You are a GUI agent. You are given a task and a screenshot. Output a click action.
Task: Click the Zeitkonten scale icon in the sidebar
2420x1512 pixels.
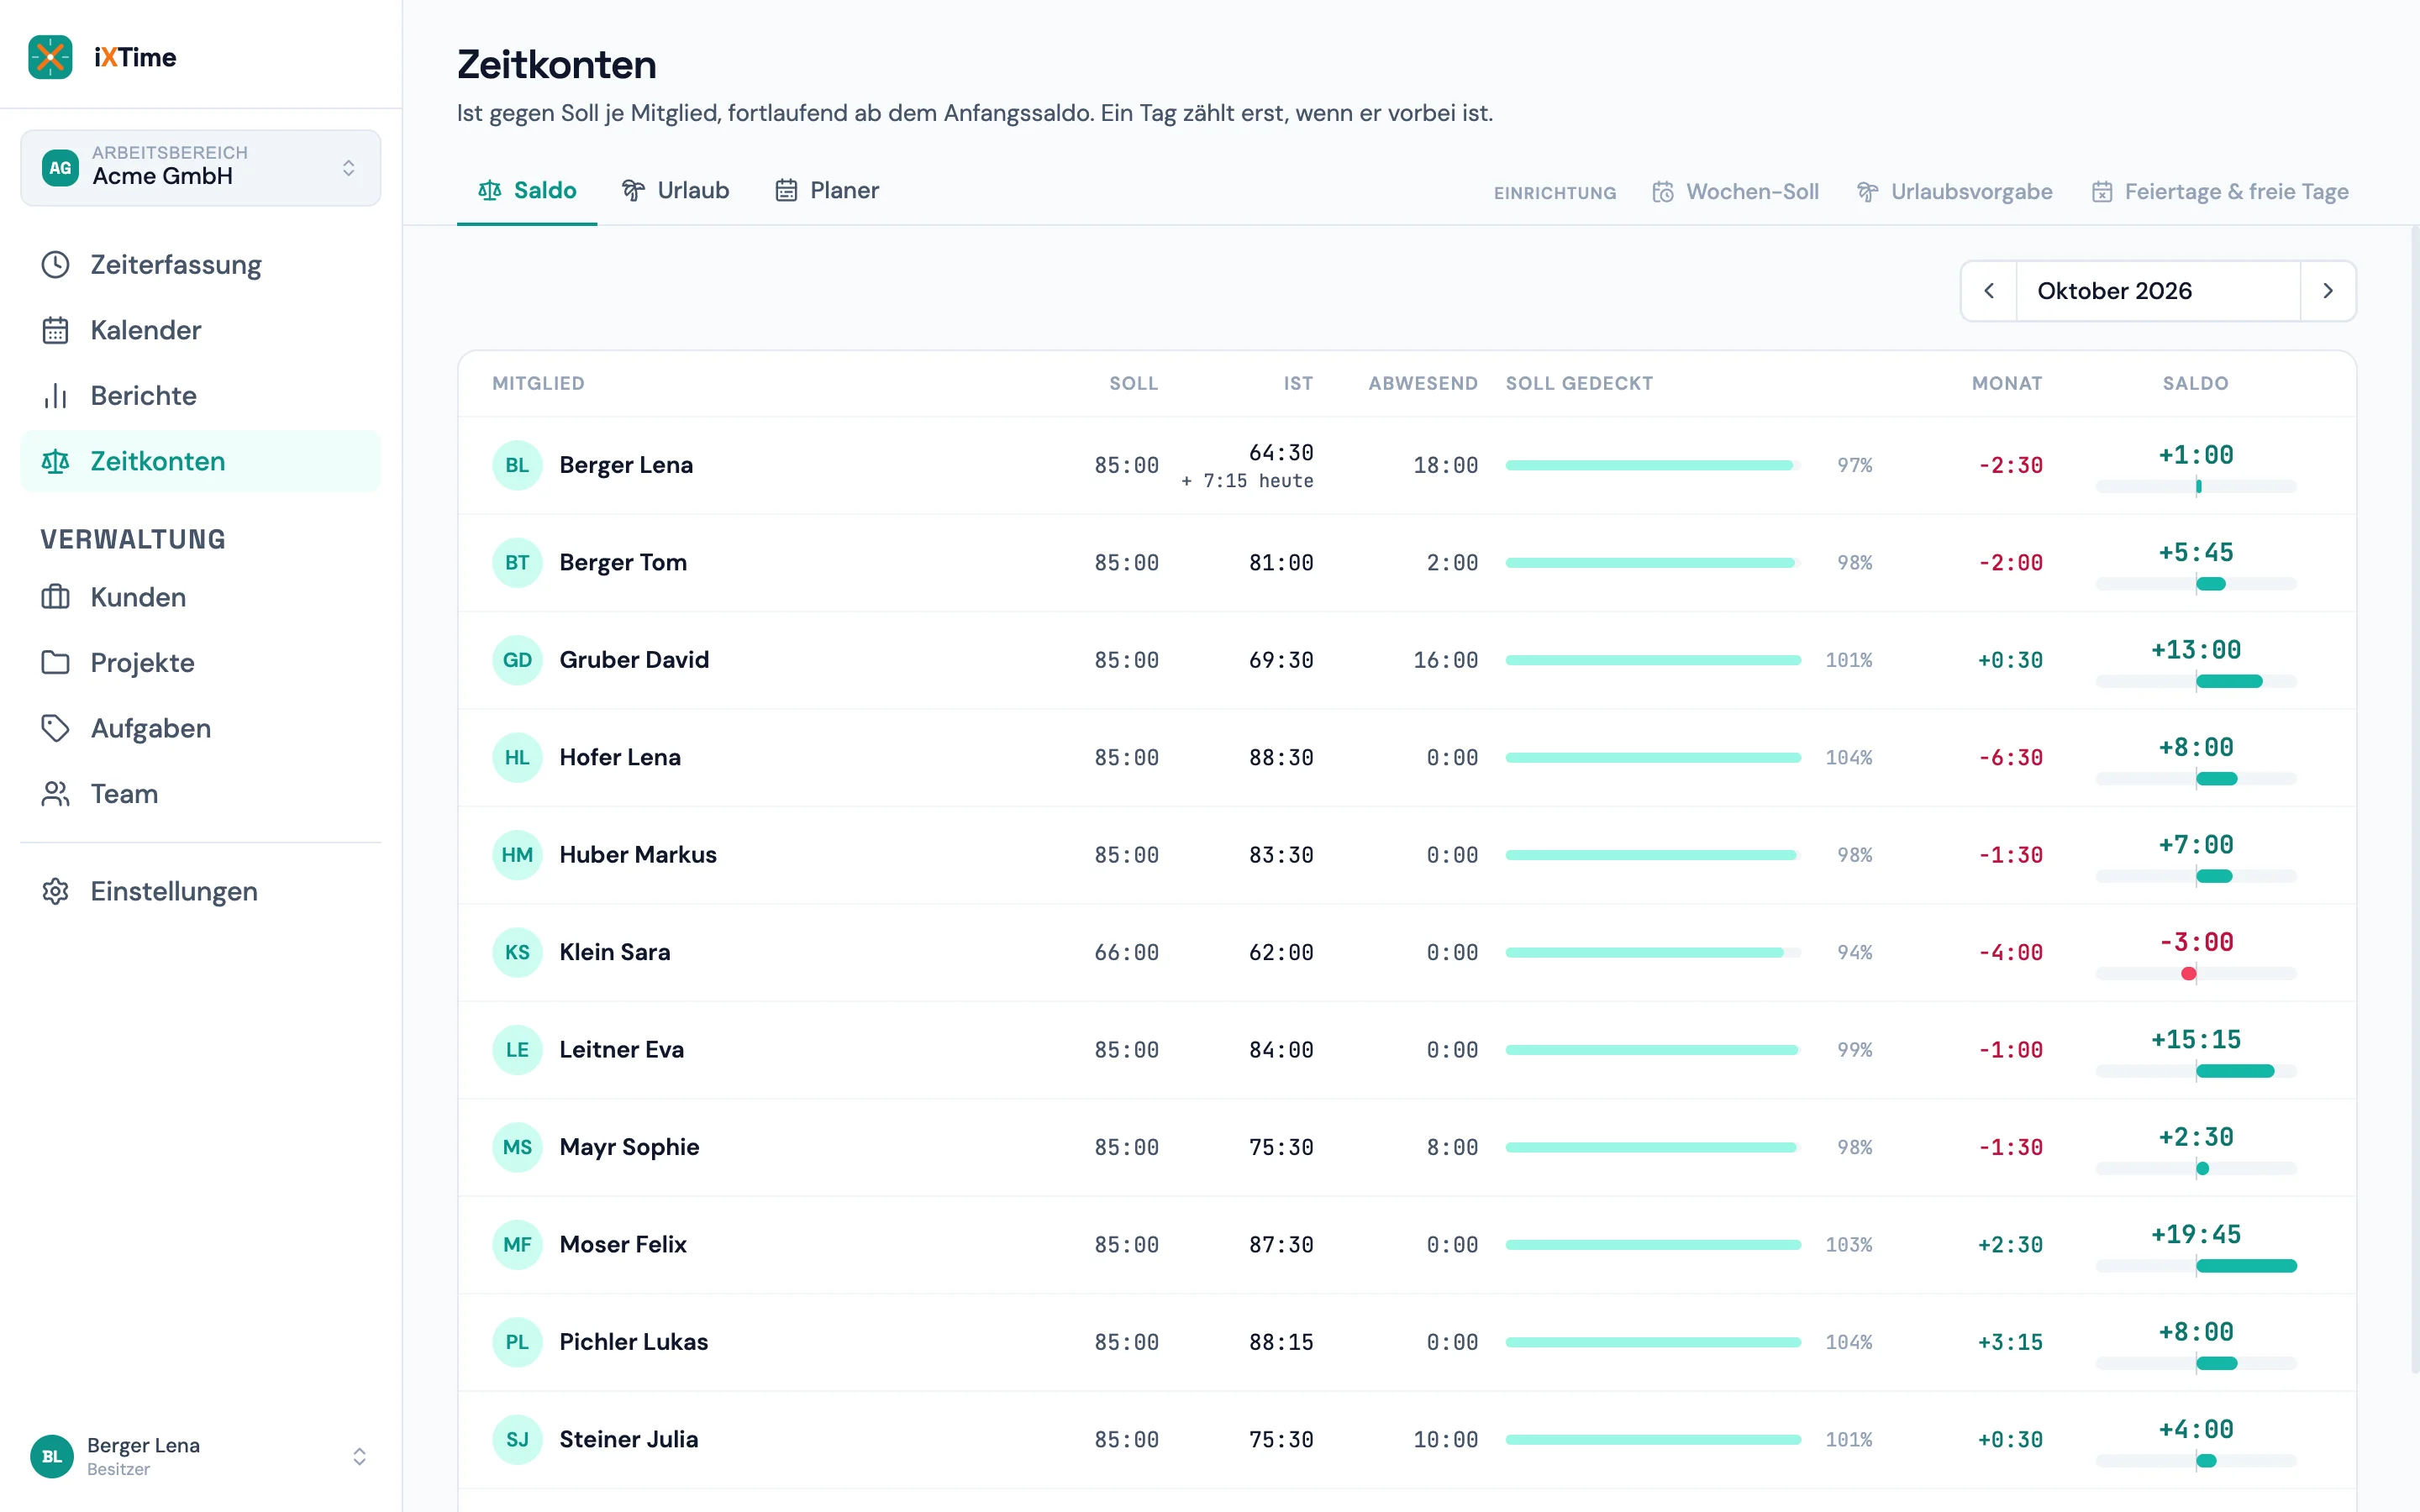(x=55, y=461)
